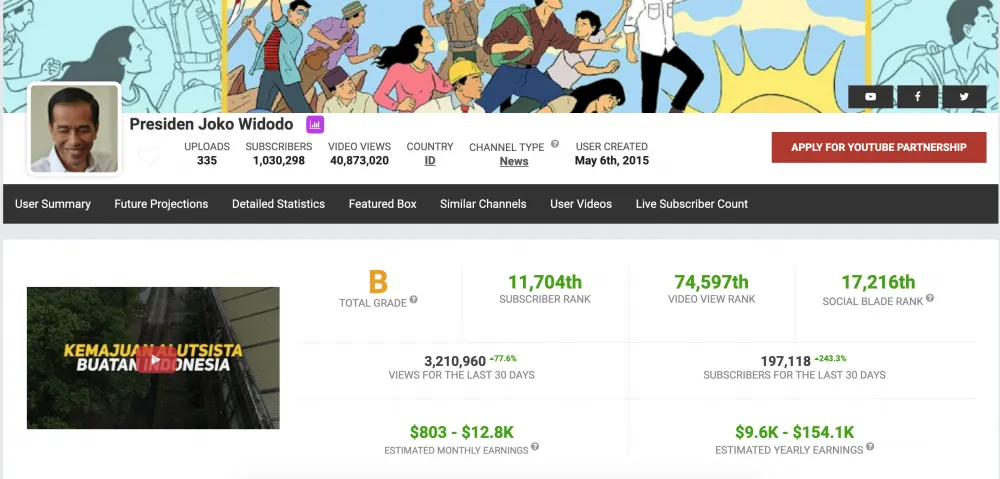This screenshot has height=479, width=1000.
Task: Click the help icon by Estimated Yearly Earnings
Action: pyautogui.click(x=870, y=447)
